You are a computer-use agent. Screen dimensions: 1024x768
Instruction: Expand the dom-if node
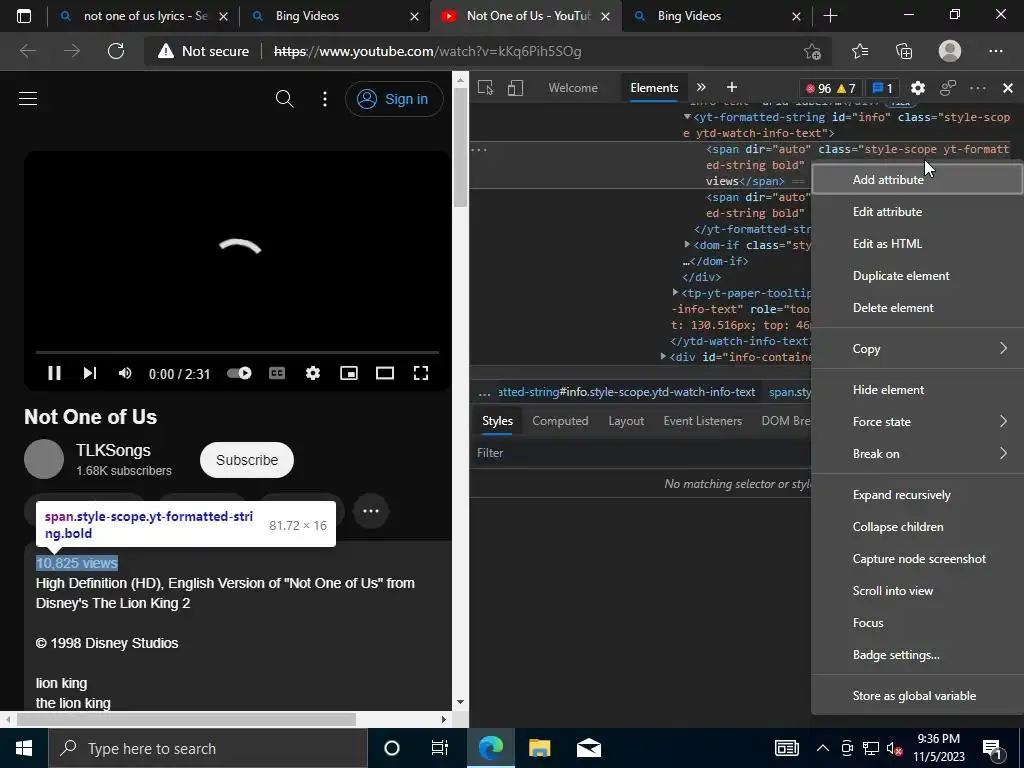(687, 244)
